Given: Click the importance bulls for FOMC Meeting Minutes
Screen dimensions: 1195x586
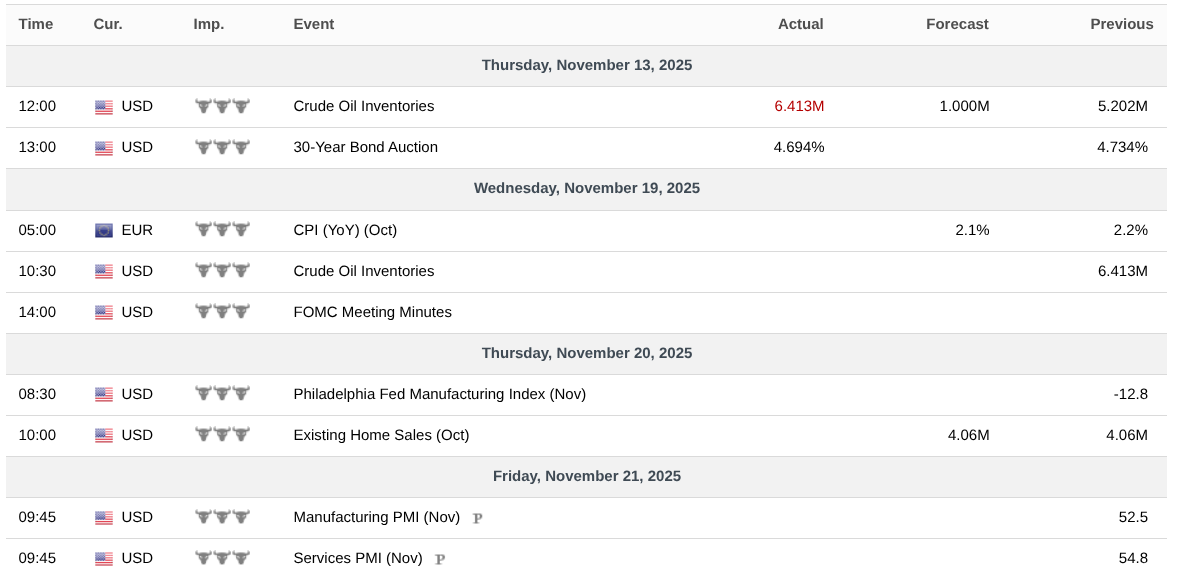Looking at the screenshot, I should pos(221,312).
